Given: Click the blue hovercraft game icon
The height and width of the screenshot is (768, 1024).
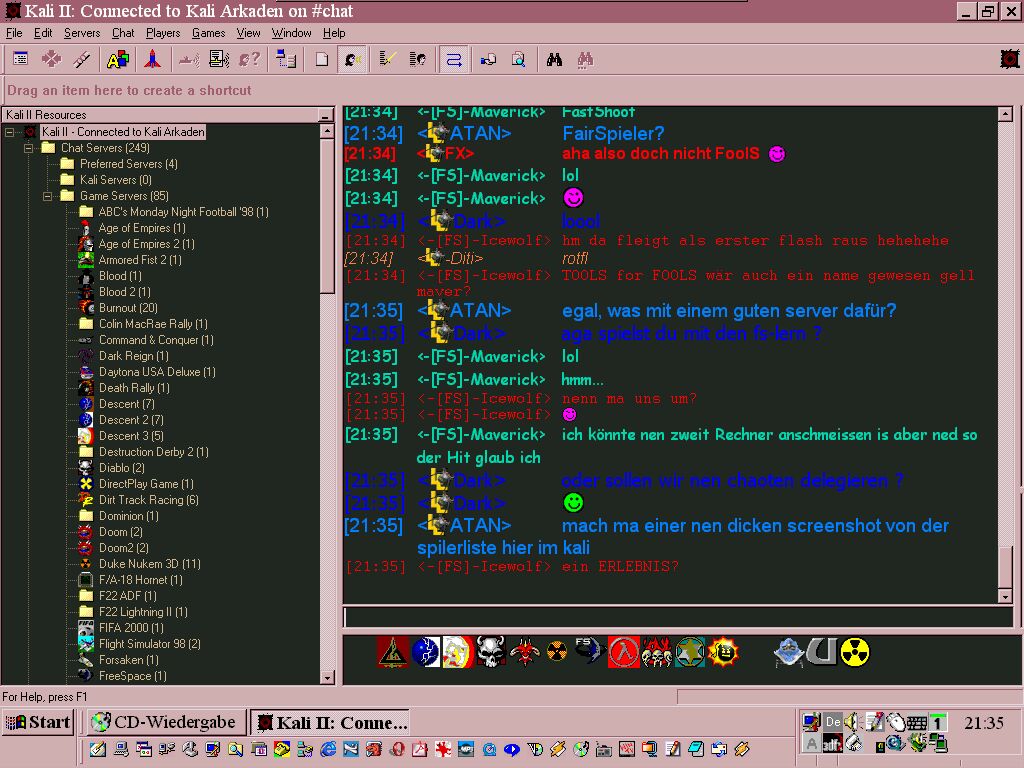Looking at the screenshot, I should click(x=788, y=652).
